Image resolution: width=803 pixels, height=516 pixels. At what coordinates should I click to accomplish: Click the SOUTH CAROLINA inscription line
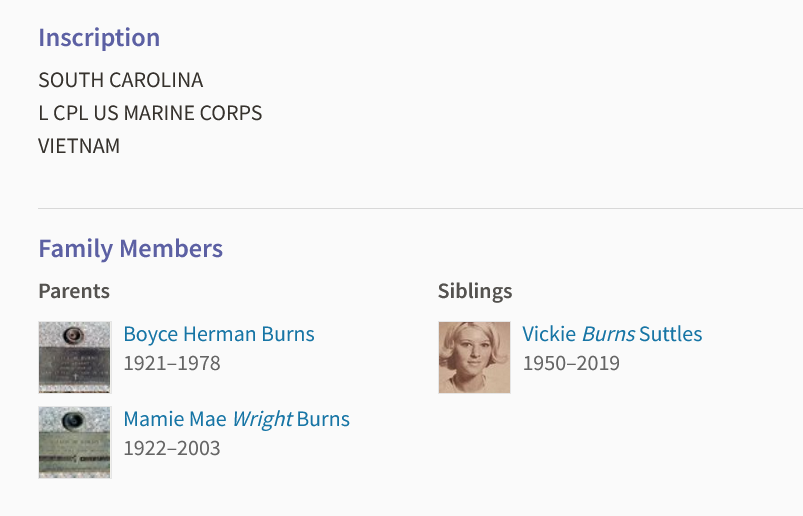pos(120,80)
